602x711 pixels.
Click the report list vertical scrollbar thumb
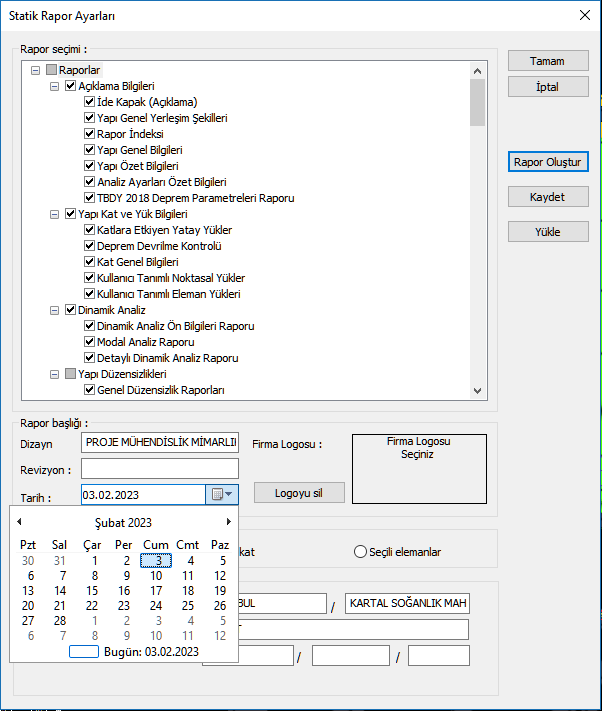477,102
